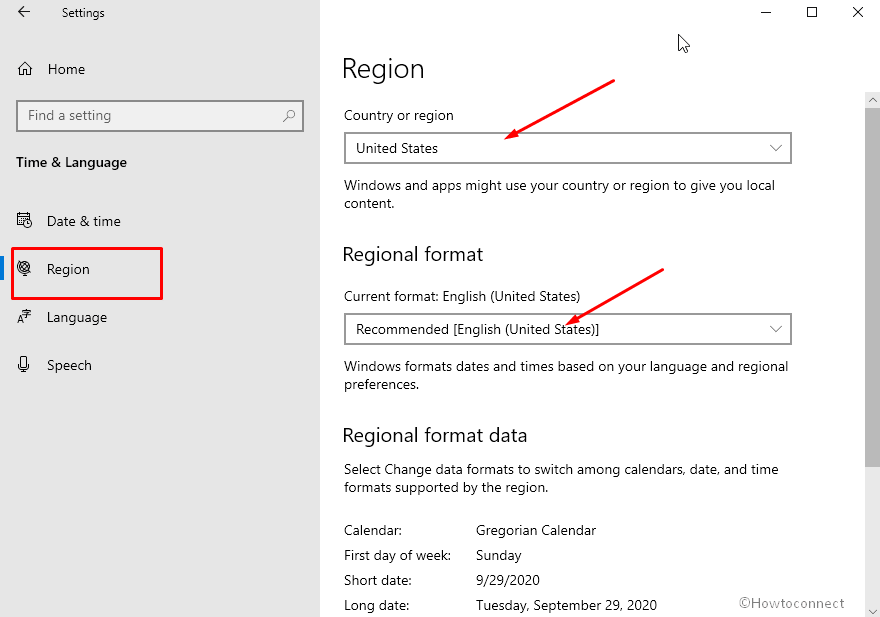This screenshot has height=617, width=880.
Task: Click the vertical scrollbar thumb
Action: coord(872,287)
